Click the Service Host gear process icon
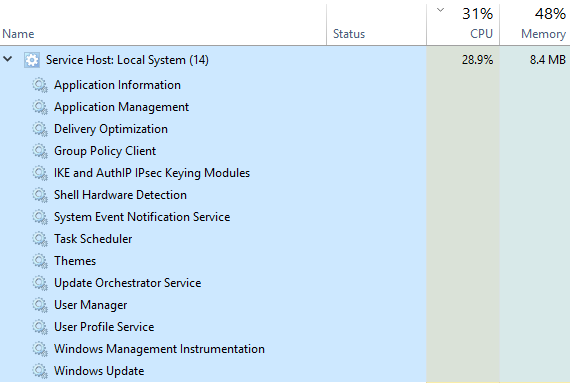The height and width of the screenshot is (383, 570). (x=32, y=60)
